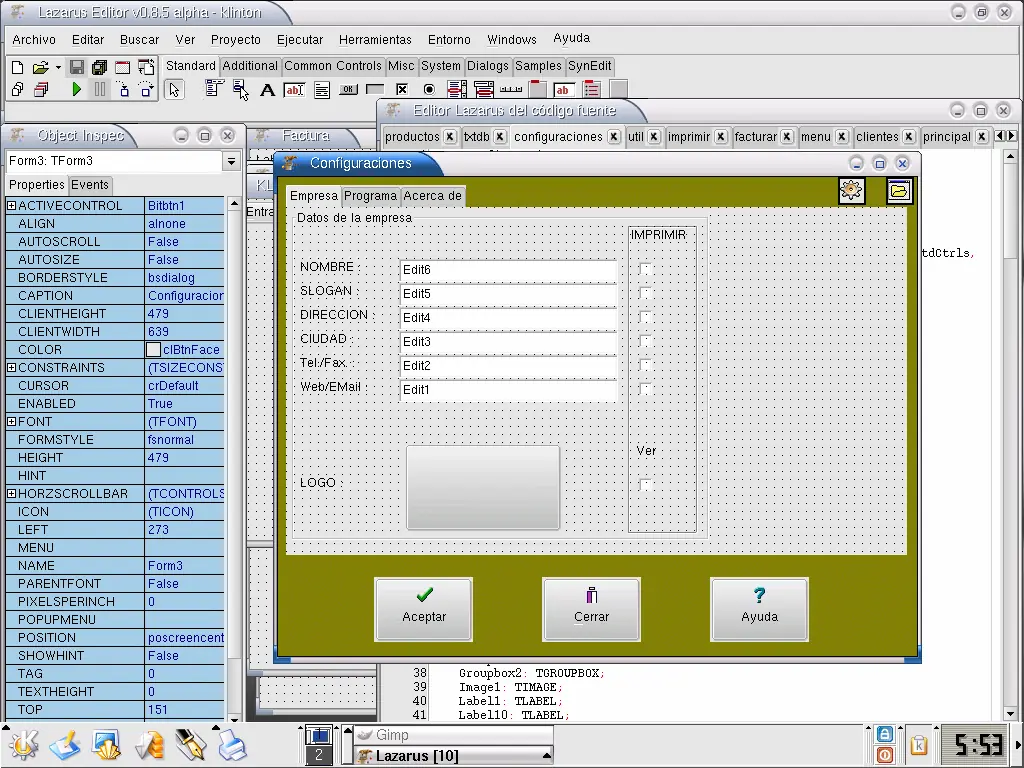Toggle the Ver checkbox beside LOGO

point(646,485)
